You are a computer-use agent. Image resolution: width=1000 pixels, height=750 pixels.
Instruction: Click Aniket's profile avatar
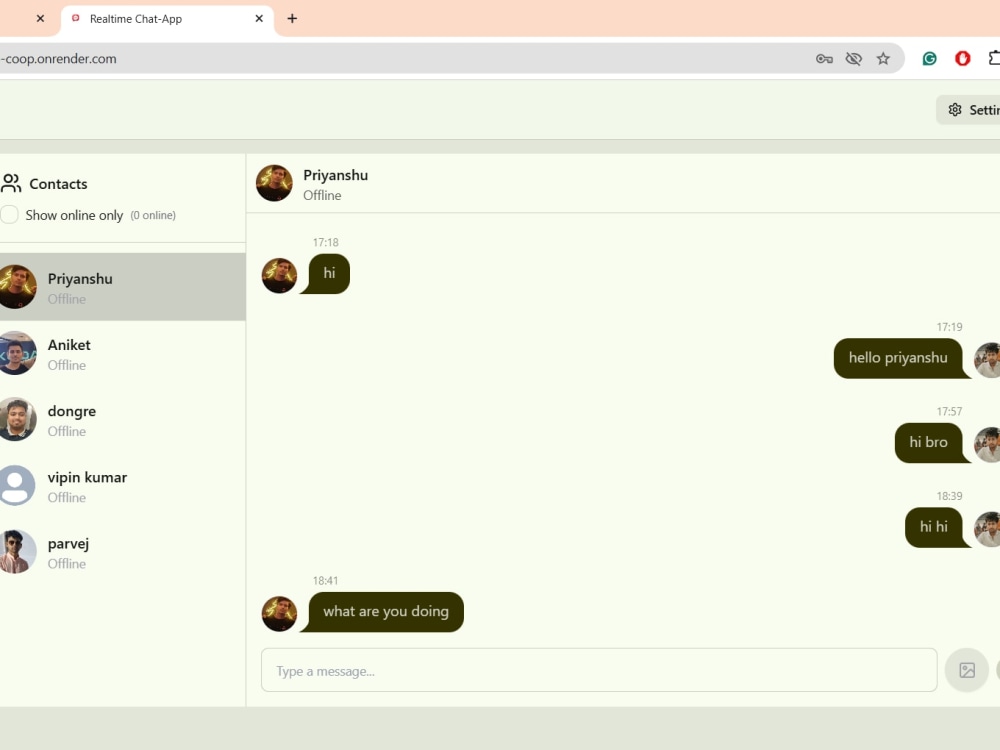tap(17, 353)
